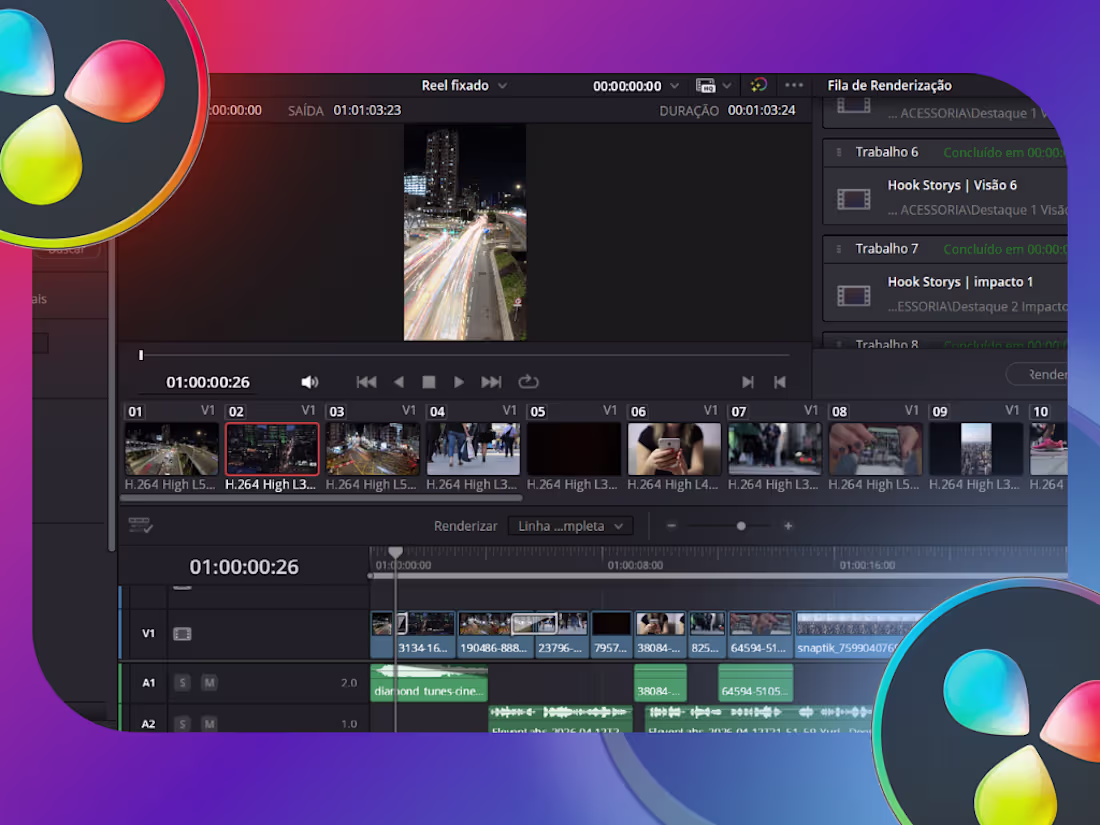Select the Trabalho 7 render job header

(944, 249)
